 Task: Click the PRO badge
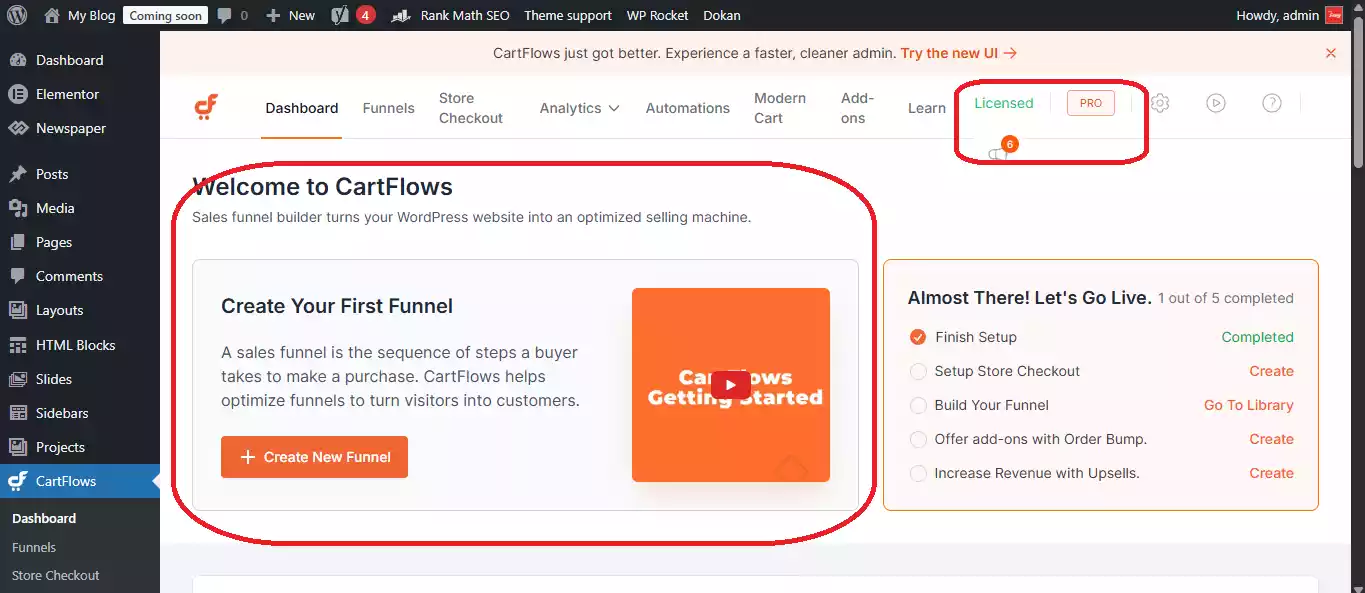coord(1091,103)
